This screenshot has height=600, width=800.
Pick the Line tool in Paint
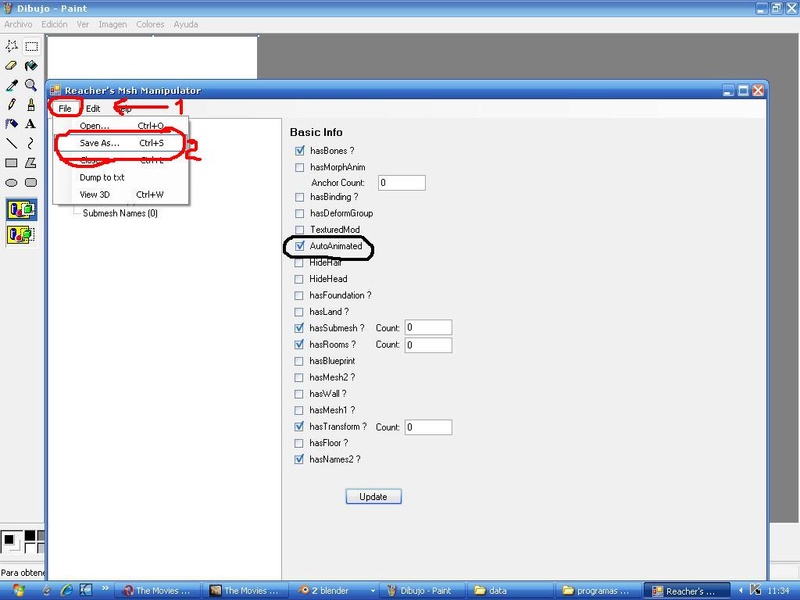(11, 143)
